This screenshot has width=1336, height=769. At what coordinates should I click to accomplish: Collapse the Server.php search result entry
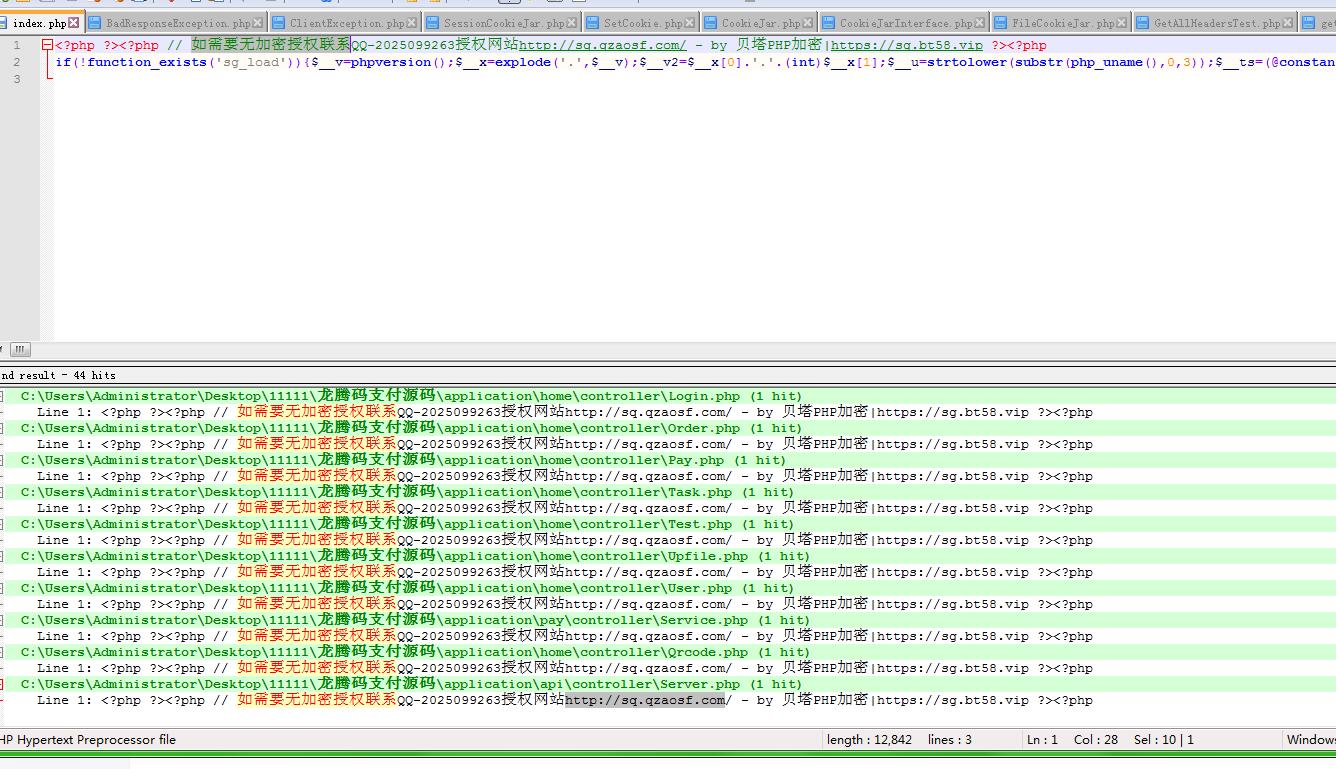click(2, 685)
